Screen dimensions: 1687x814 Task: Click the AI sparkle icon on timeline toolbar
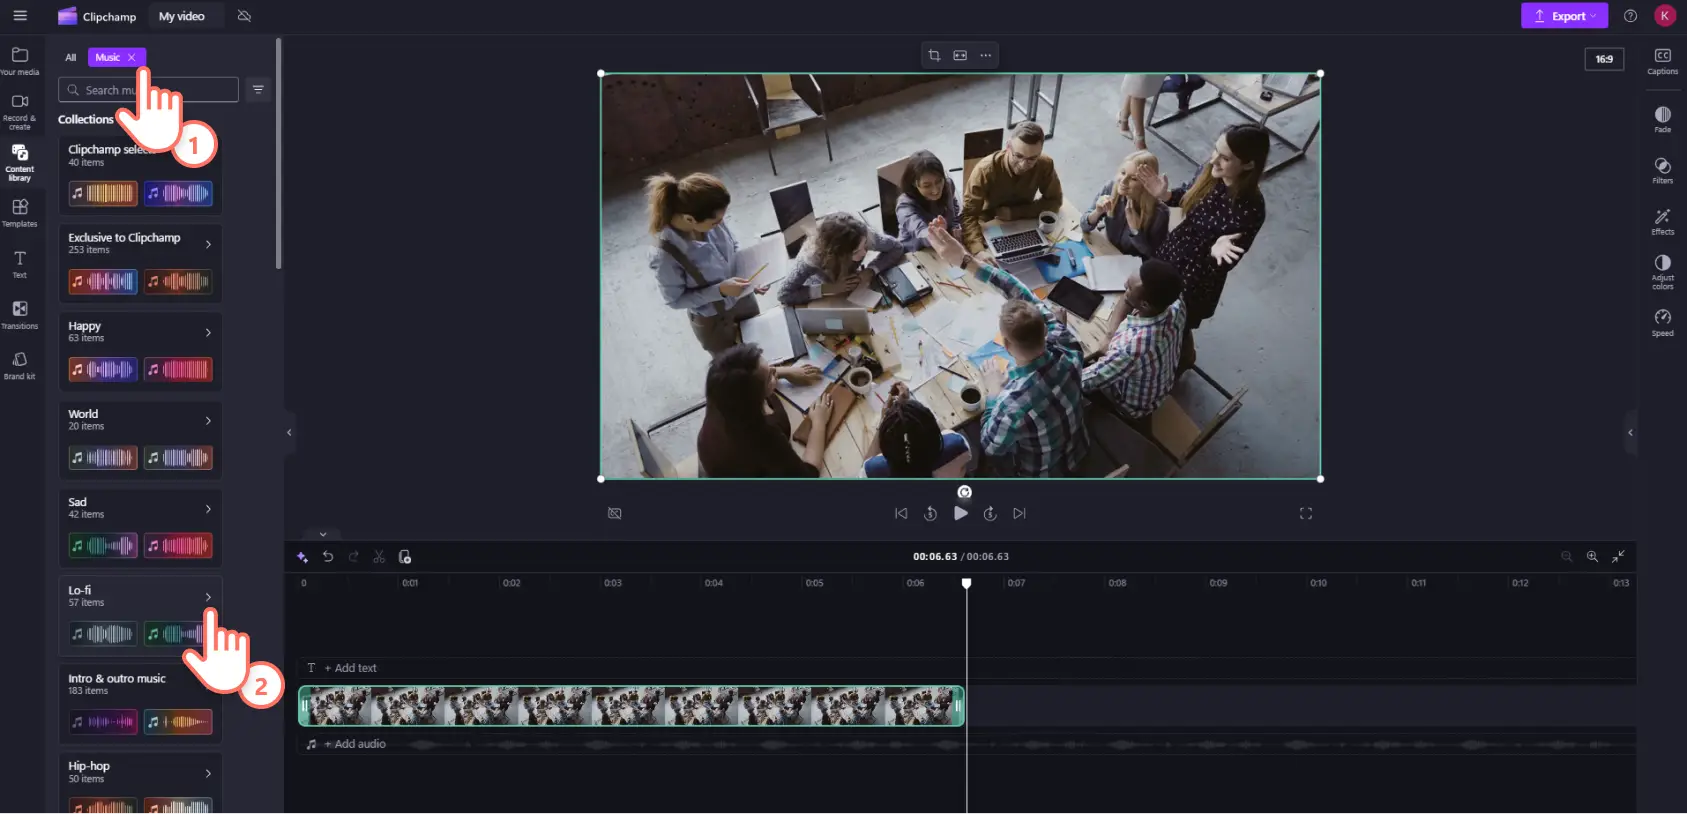click(302, 557)
